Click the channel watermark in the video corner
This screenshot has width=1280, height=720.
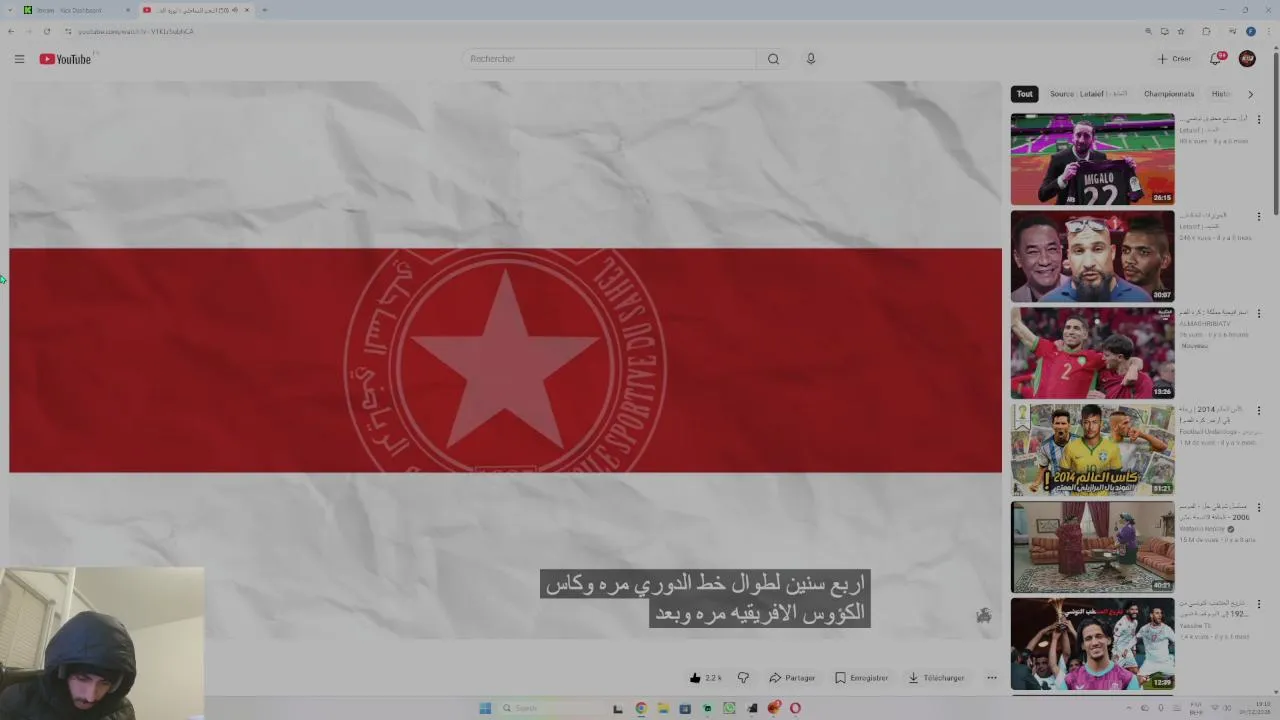[984, 616]
